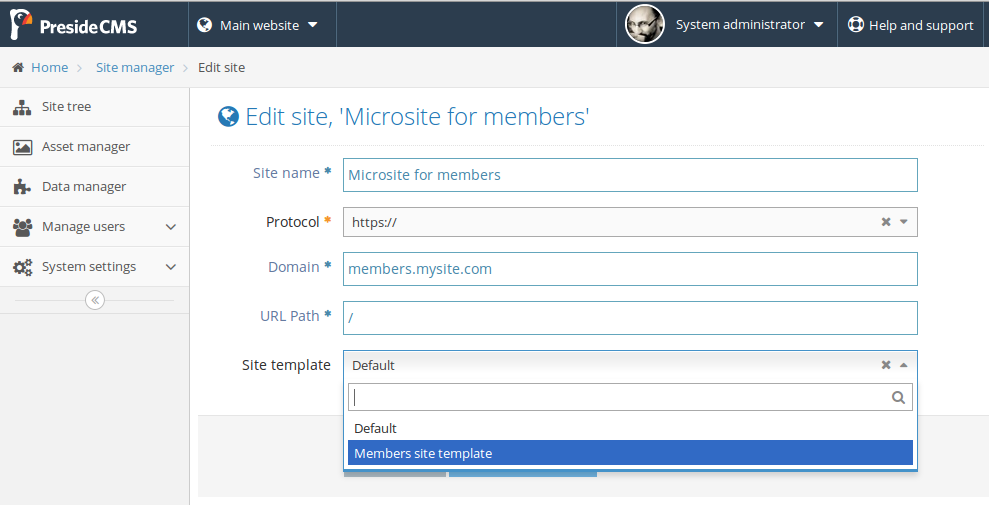
Task: Select Members site template option
Action: (x=630, y=453)
